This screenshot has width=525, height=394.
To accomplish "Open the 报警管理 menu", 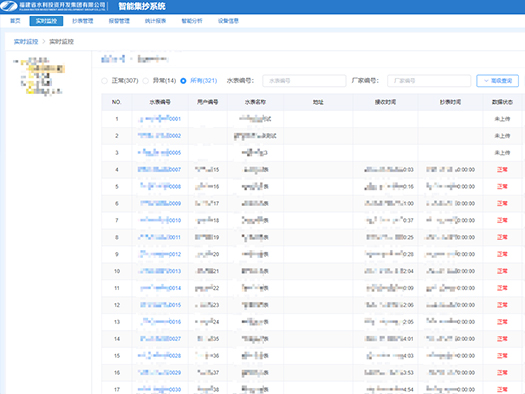I will (x=119, y=21).
